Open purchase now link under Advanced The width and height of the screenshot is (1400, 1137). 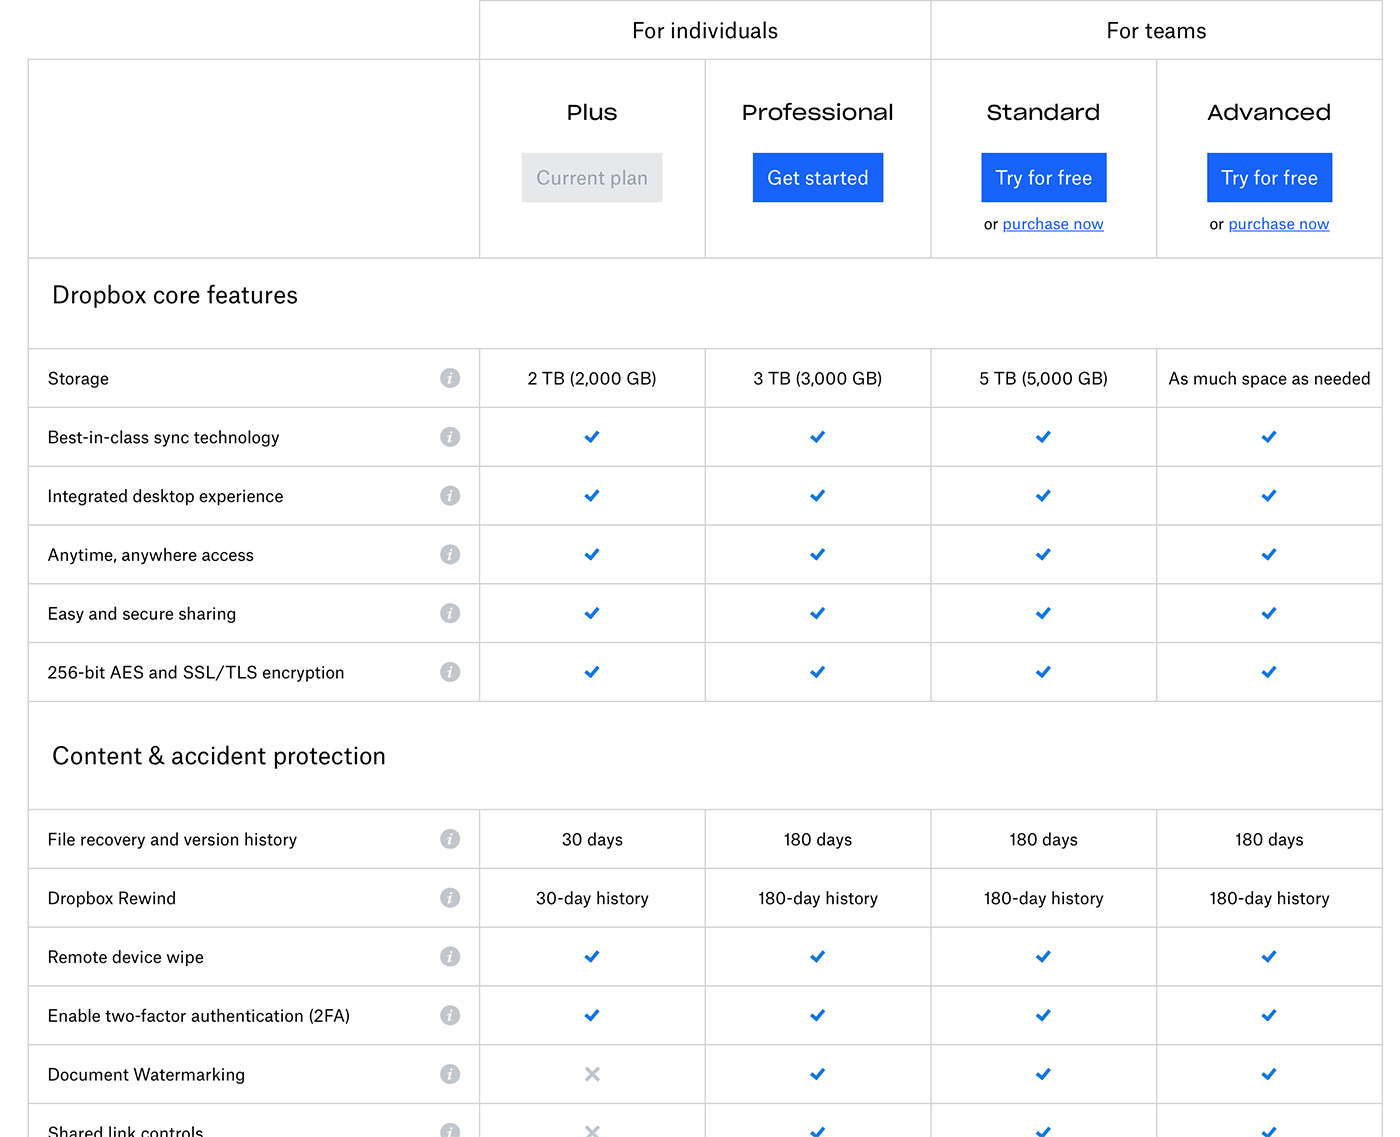point(1278,224)
